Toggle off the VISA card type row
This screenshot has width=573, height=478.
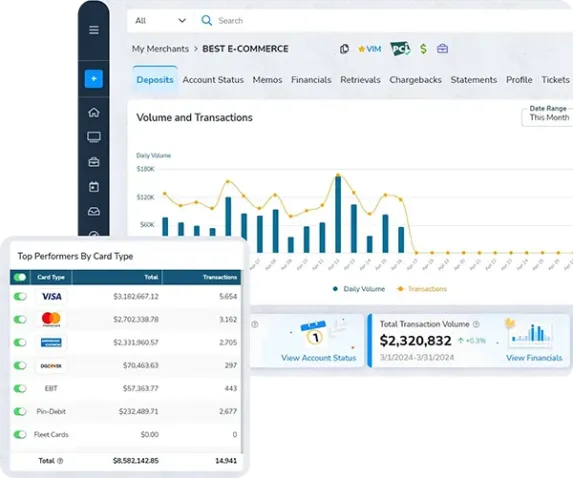(x=20, y=296)
